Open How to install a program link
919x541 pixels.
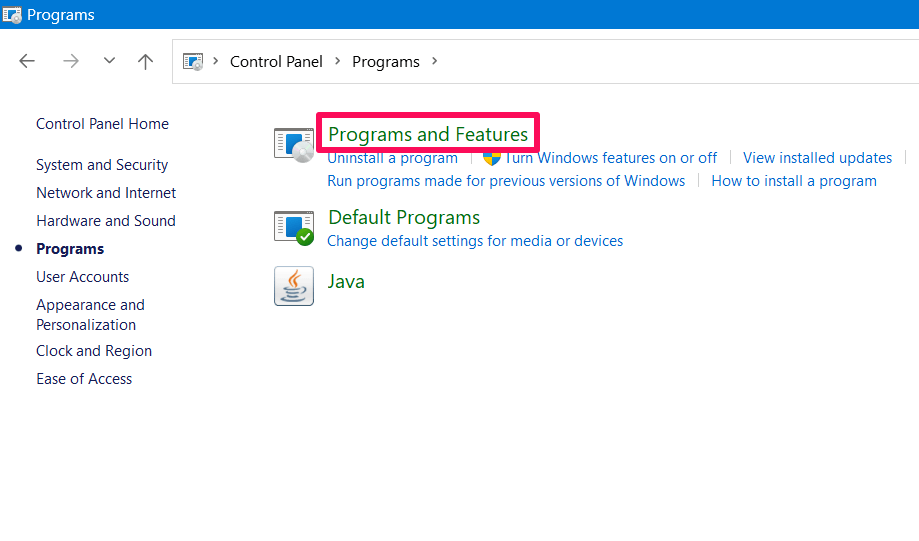[794, 181]
